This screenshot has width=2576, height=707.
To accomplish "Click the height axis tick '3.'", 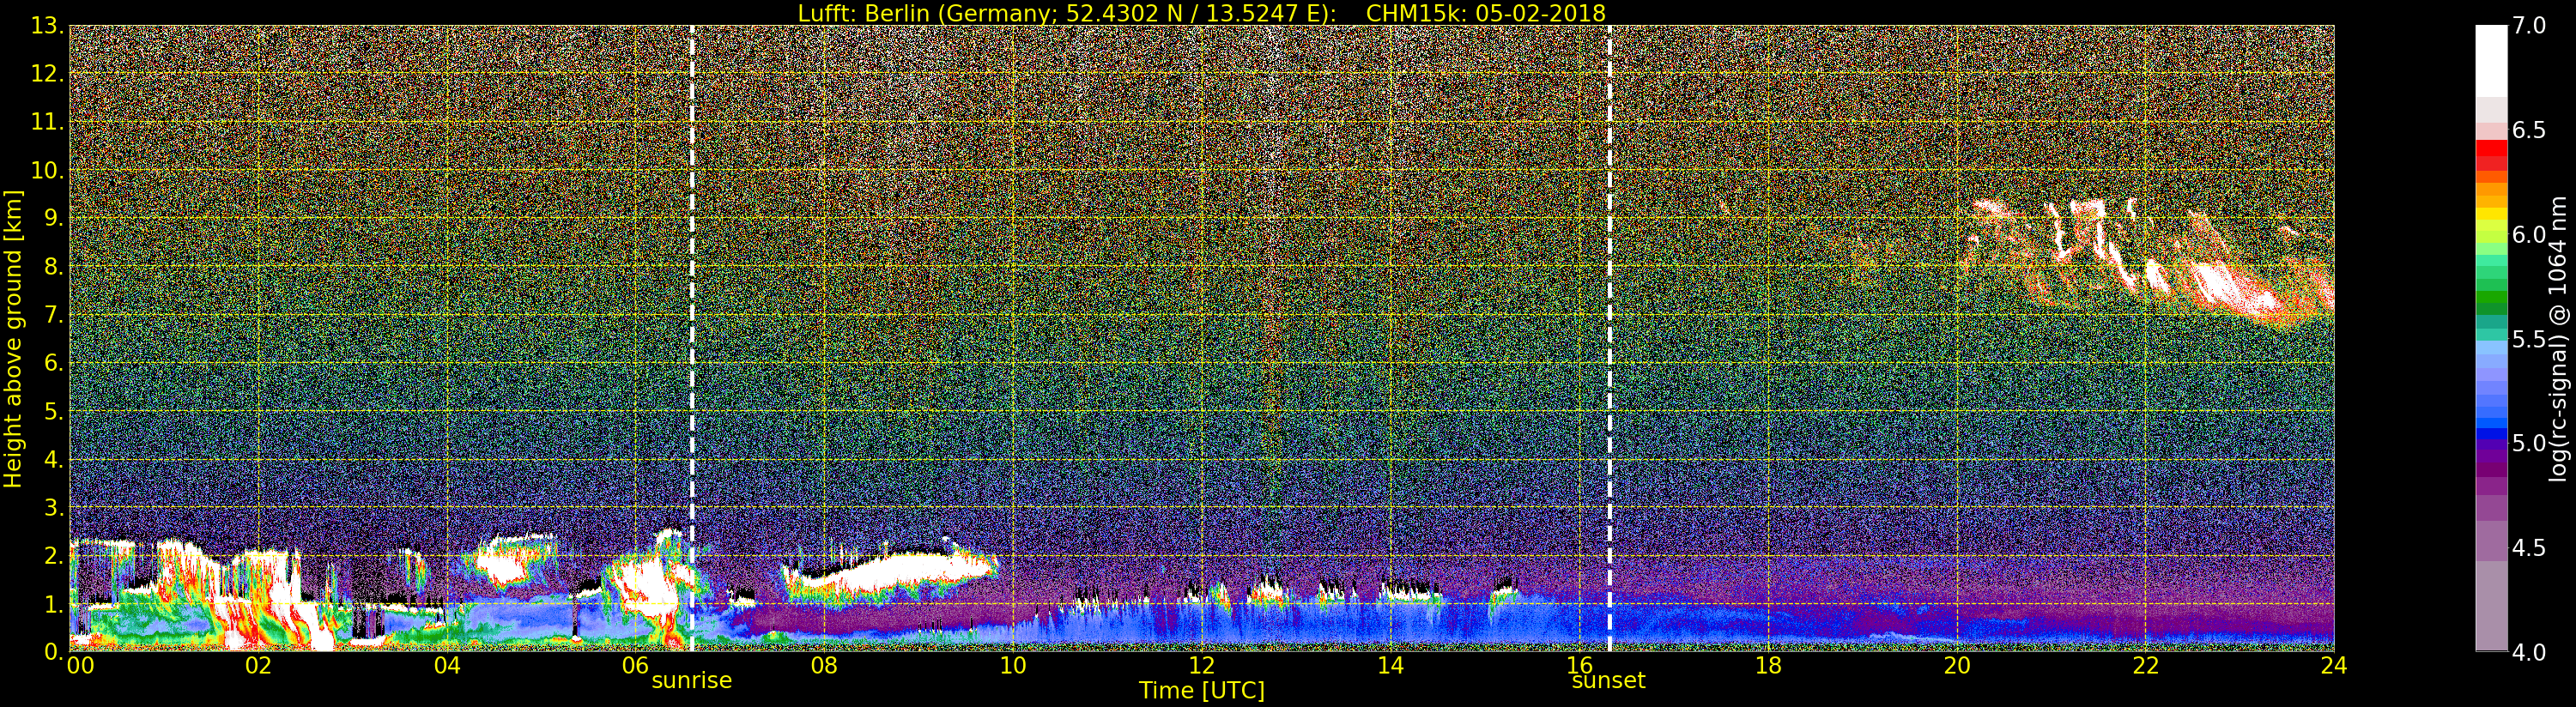I will click(x=52, y=507).
